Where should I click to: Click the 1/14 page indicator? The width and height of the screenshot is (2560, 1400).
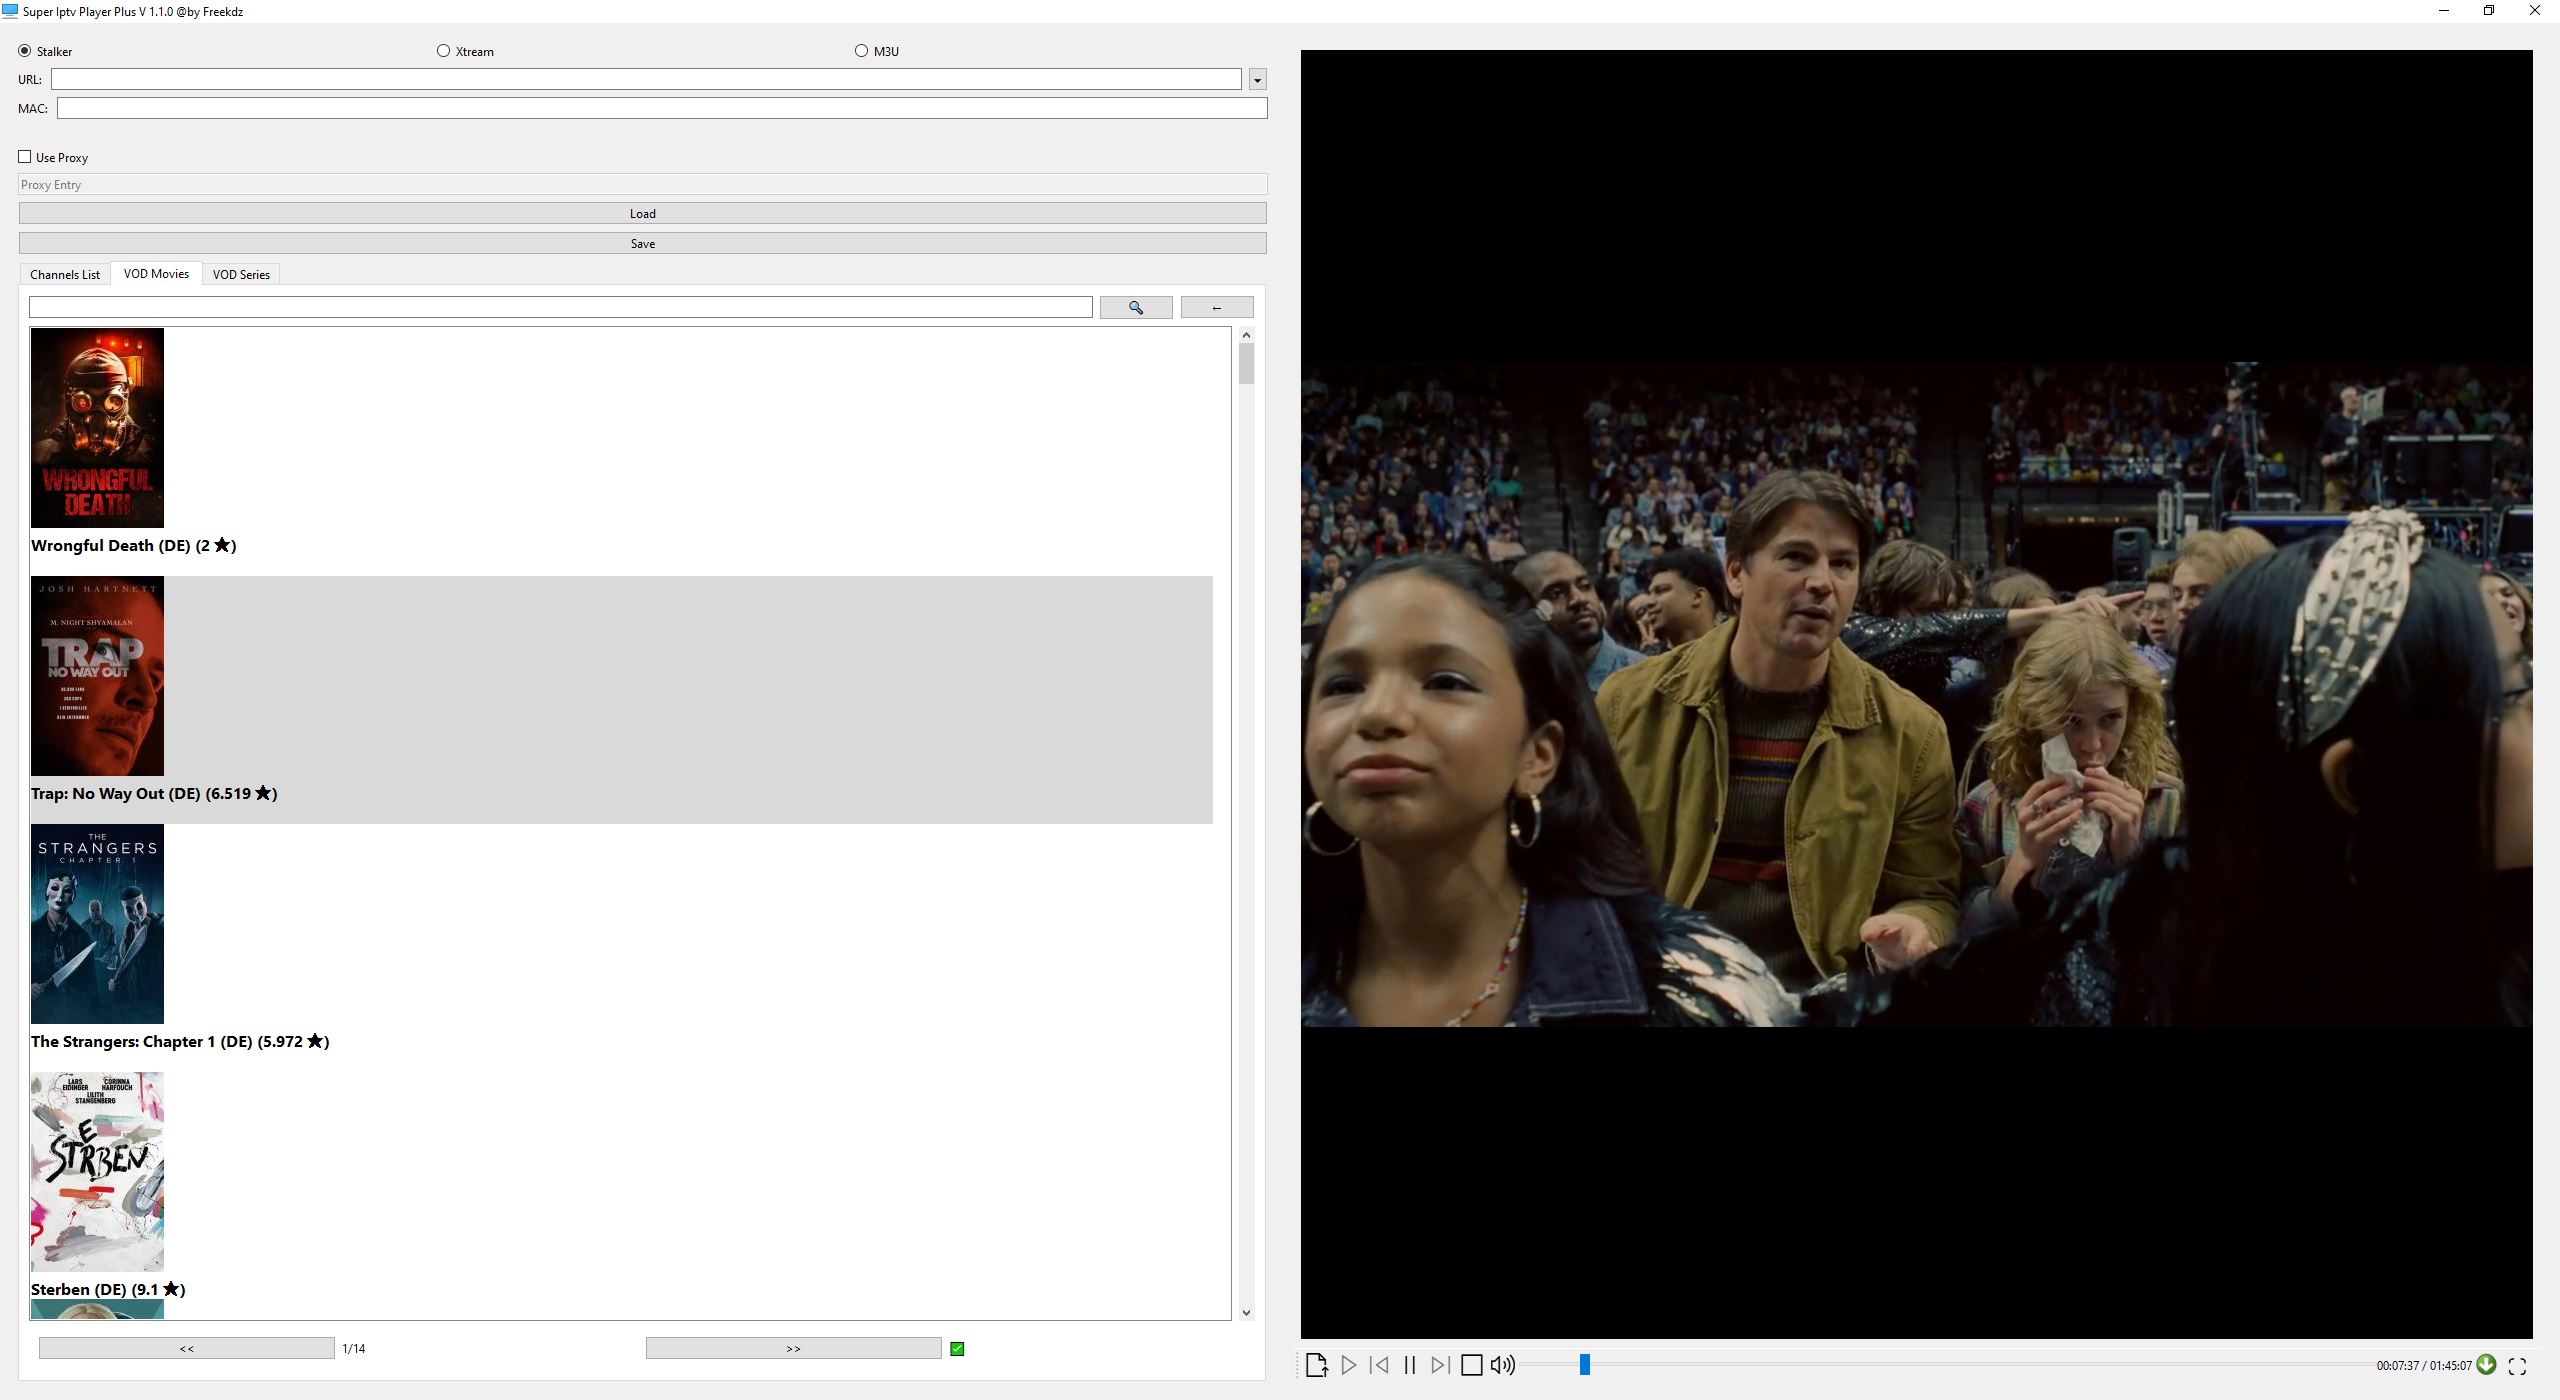354,1349
